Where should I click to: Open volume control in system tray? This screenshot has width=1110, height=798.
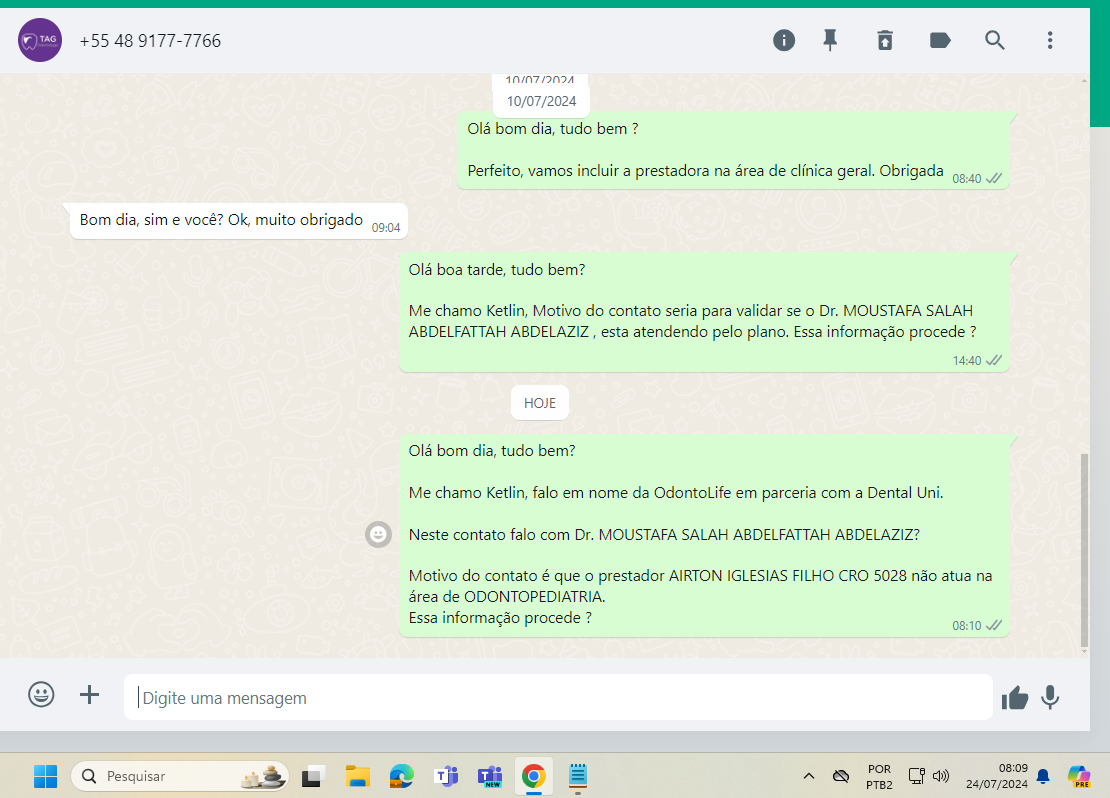[941, 776]
